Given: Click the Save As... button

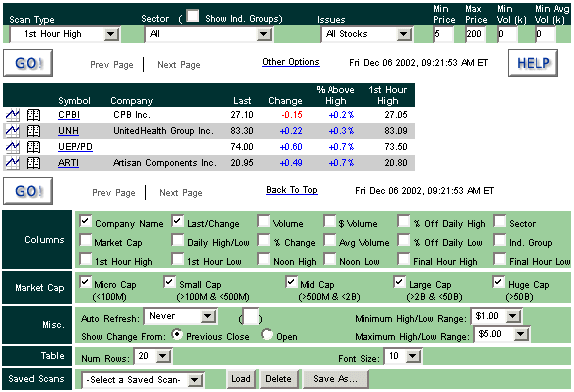Looking at the screenshot, I should coord(335,379).
